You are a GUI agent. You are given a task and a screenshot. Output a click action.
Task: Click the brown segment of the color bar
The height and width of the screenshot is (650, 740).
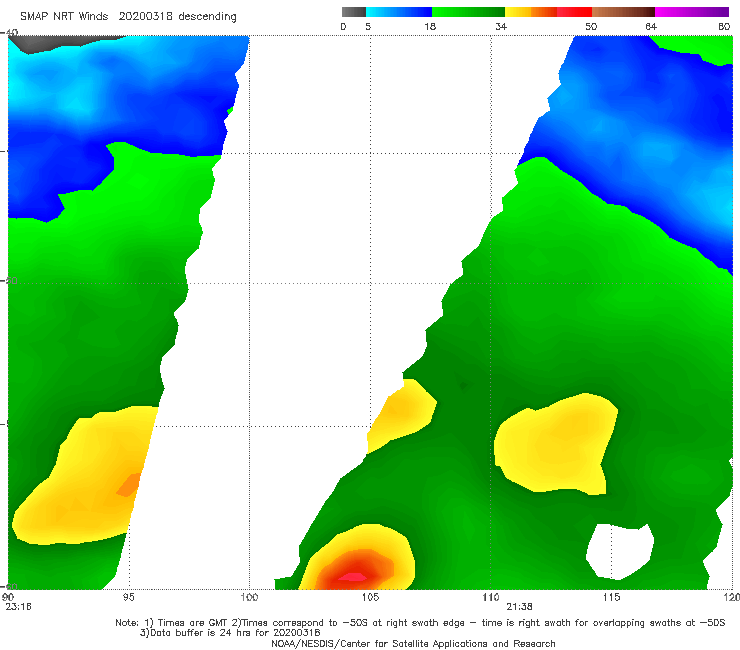[623, 12]
